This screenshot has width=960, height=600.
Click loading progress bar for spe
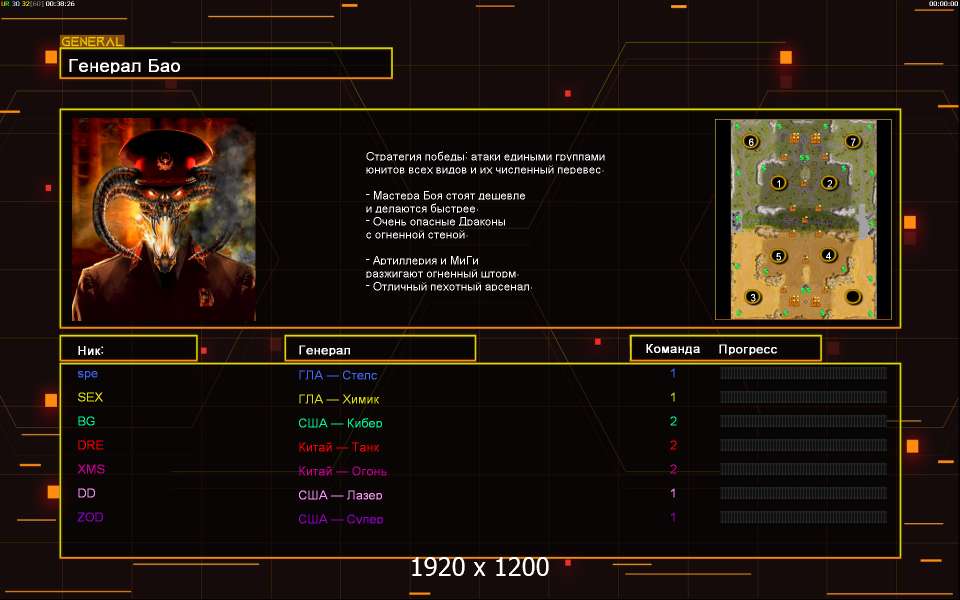[803, 373]
